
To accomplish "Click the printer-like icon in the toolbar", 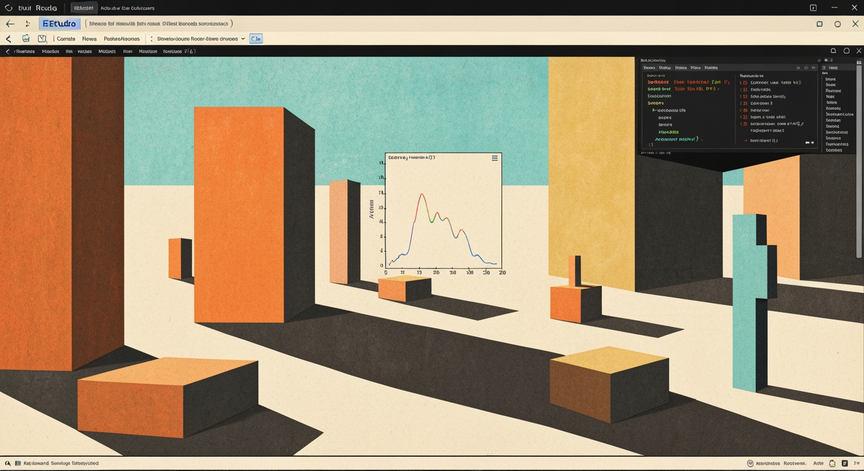I will [26, 39].
